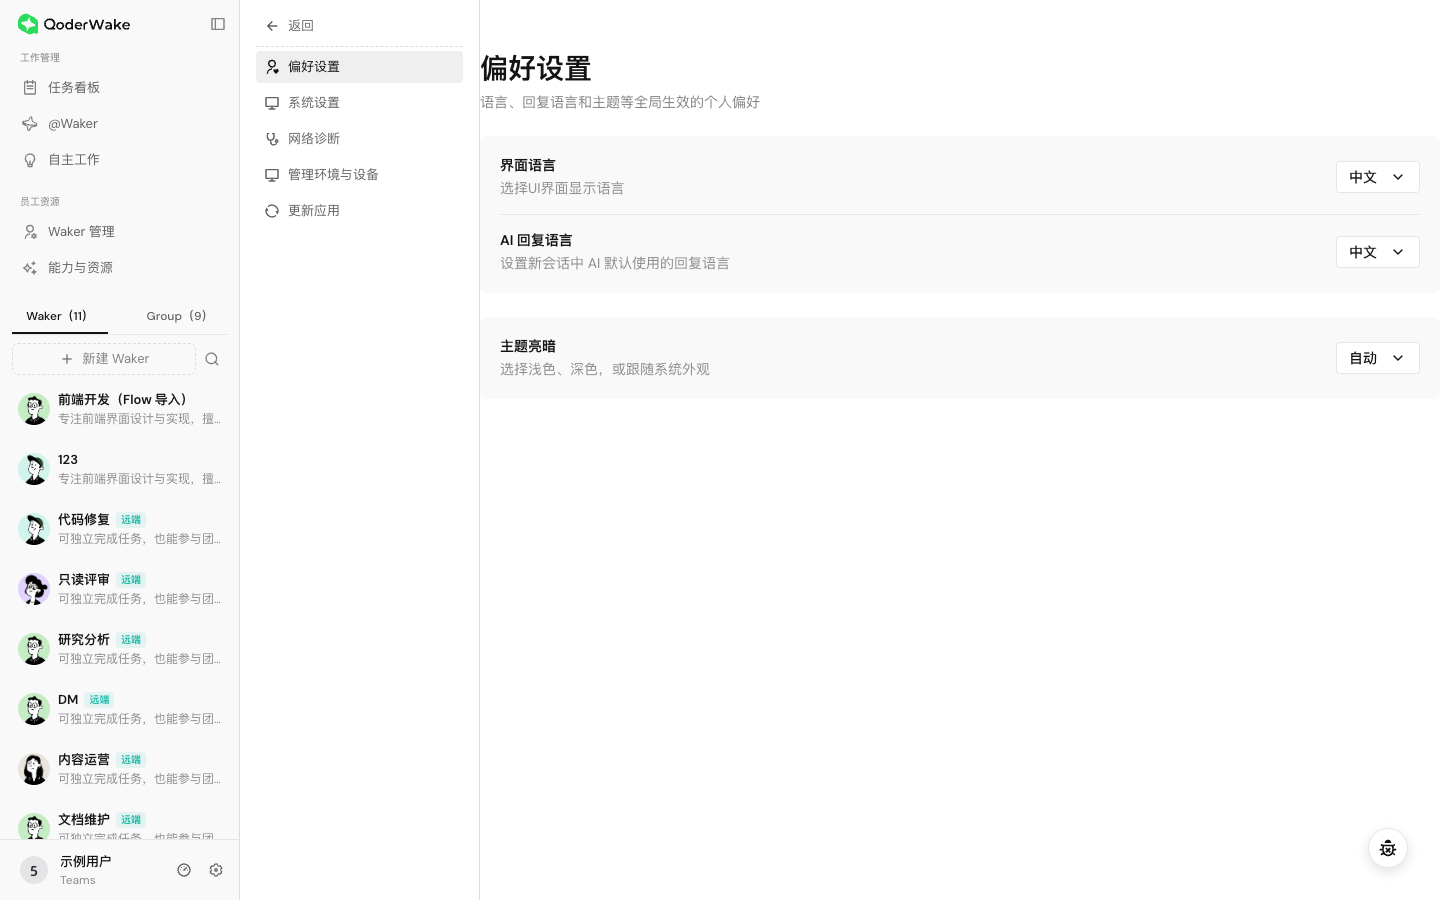The width and height of the screenshot is (1440, 900).
Task: Click the search icon beside 新建 Waker
Action: tap(212, 359)
